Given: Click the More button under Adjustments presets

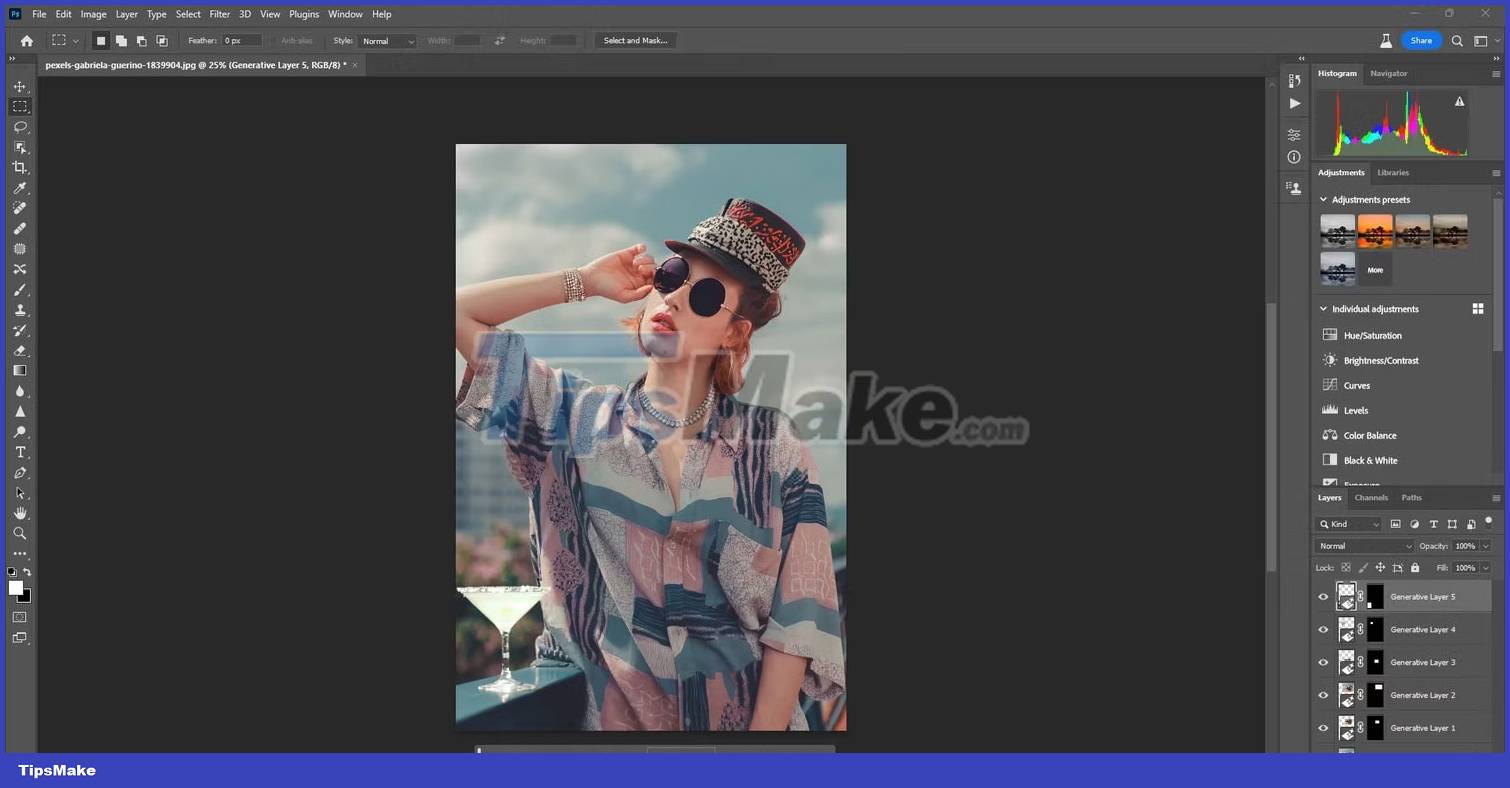Looking at the screenshot, I should pos(1375,269).
